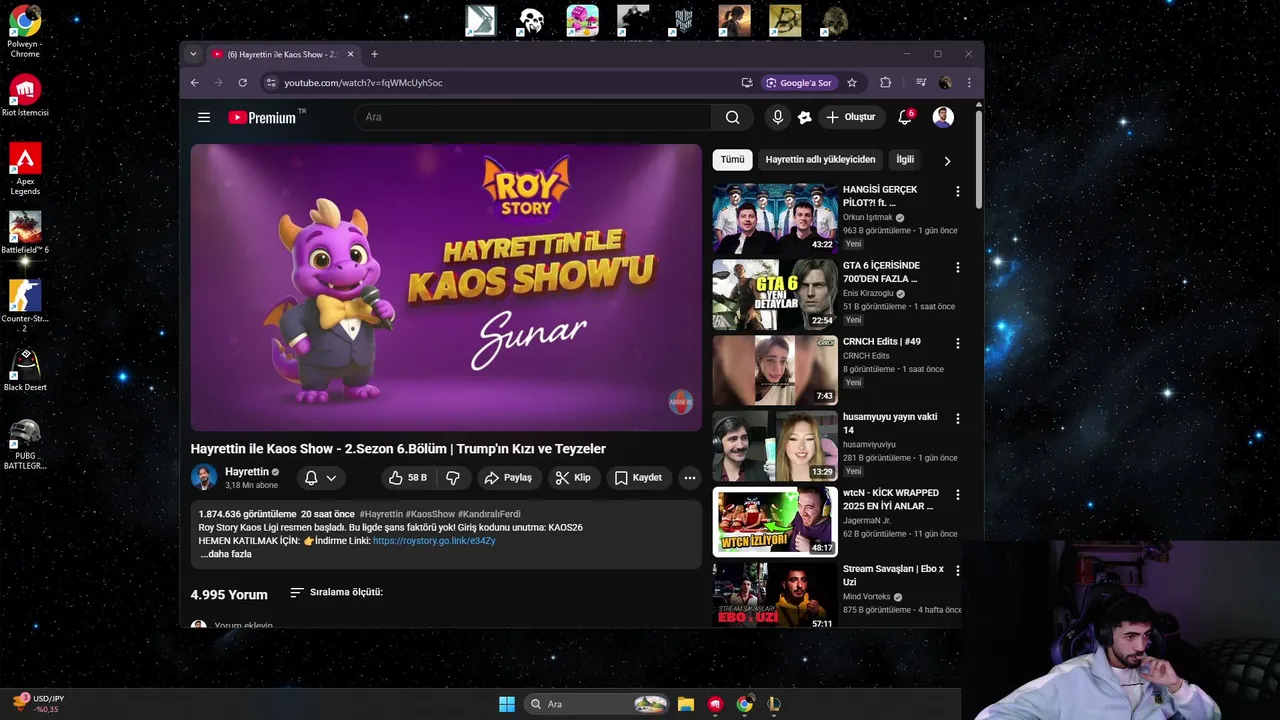Open HANGİSİ GERÇEK PİLOT video thumbnail

[775, 218]
